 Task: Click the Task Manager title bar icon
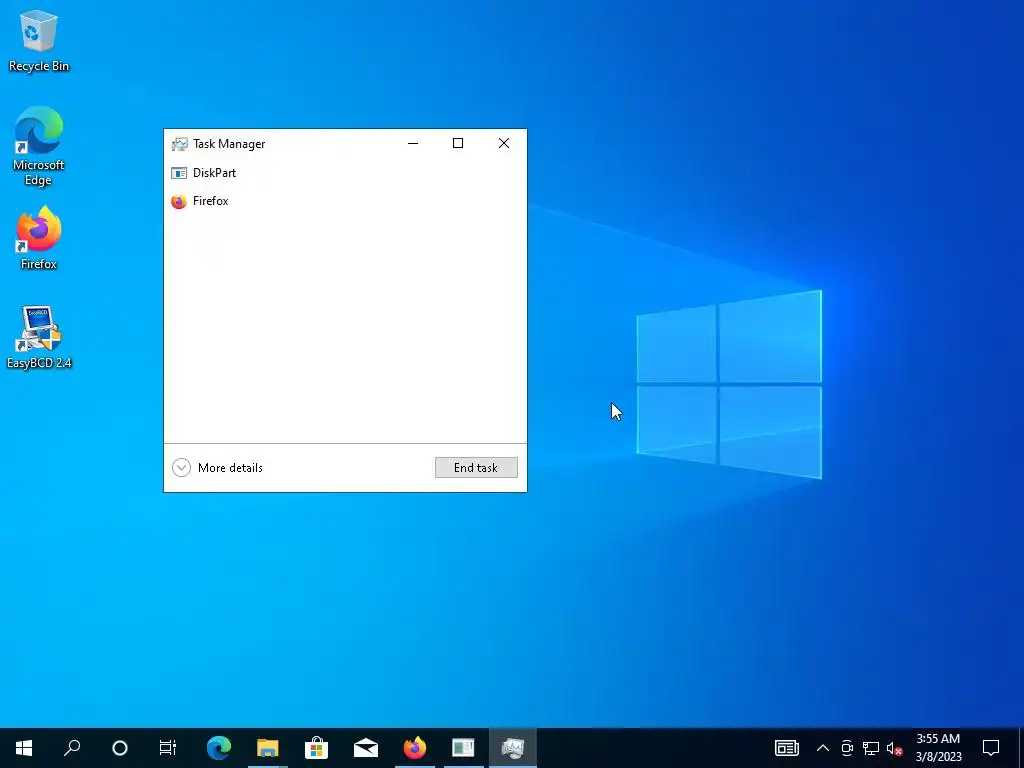tap(179, 144)
